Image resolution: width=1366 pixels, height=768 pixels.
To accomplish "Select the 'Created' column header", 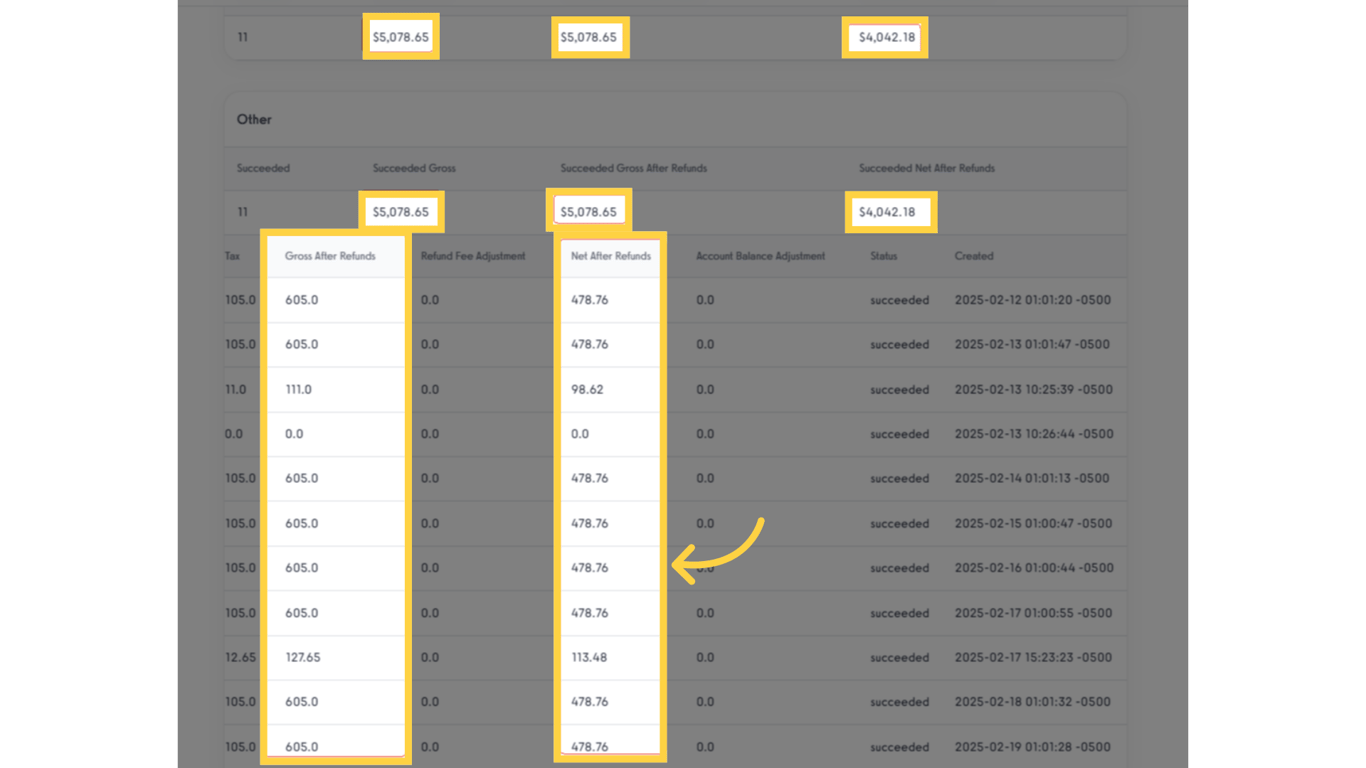I will tap(973, 256).
